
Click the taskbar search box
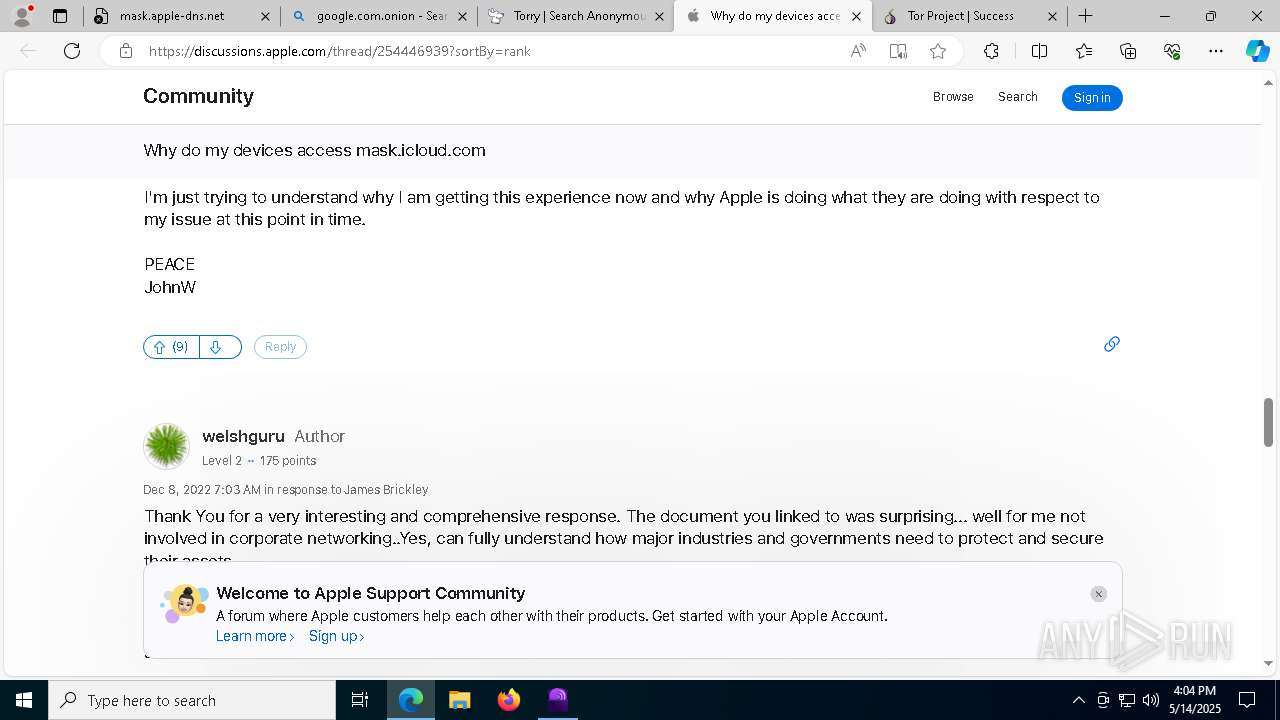[192, 700]
